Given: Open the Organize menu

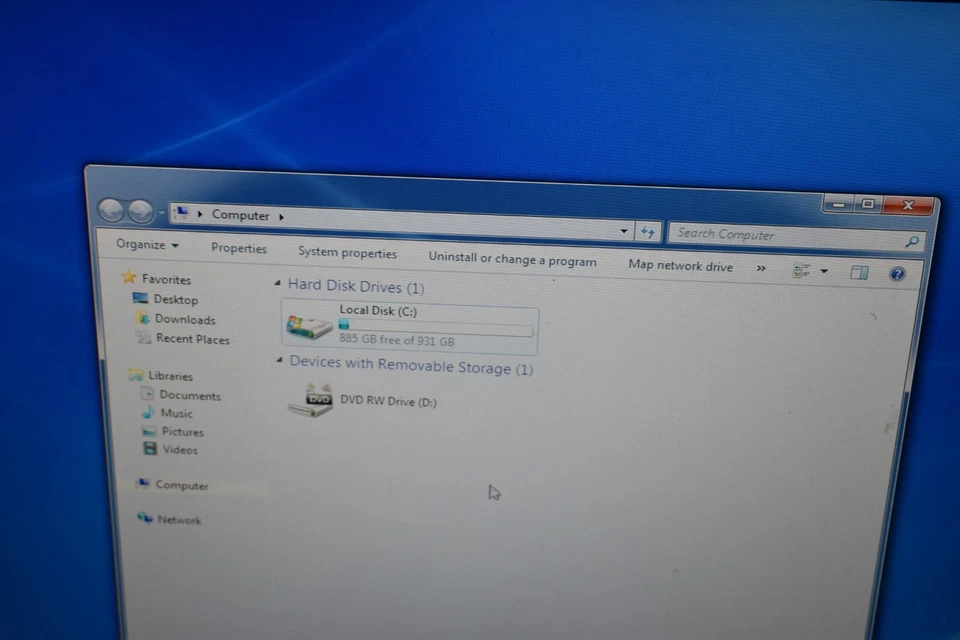Looking at the screenshot, I should [x=145, y=245].
